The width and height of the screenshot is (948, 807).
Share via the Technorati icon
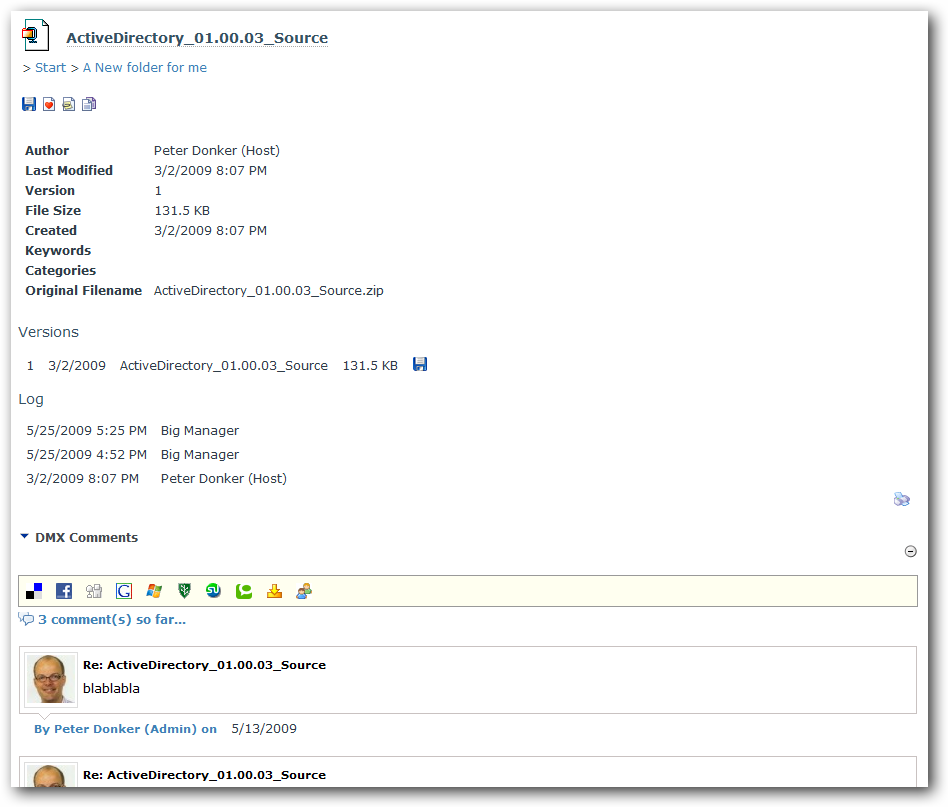[244, 591]
